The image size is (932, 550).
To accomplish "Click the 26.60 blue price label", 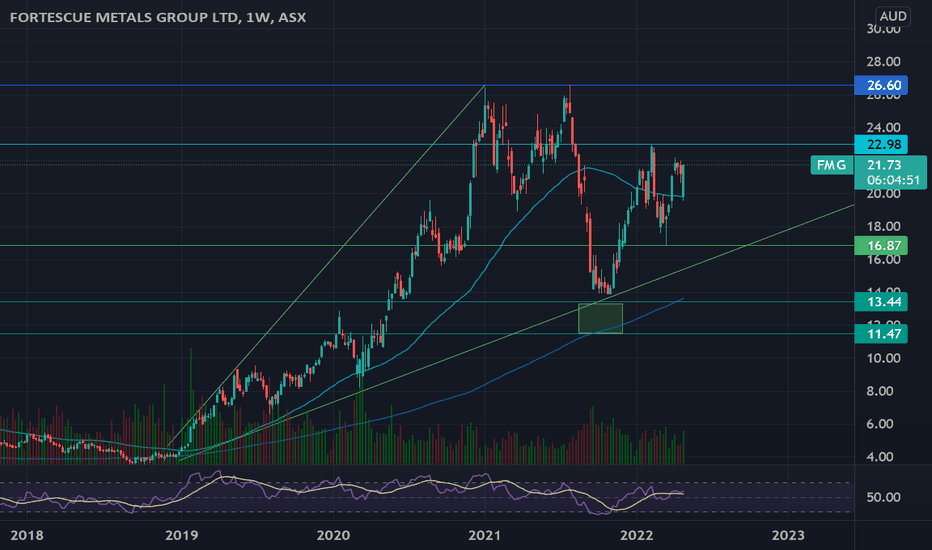I will 881,85.
